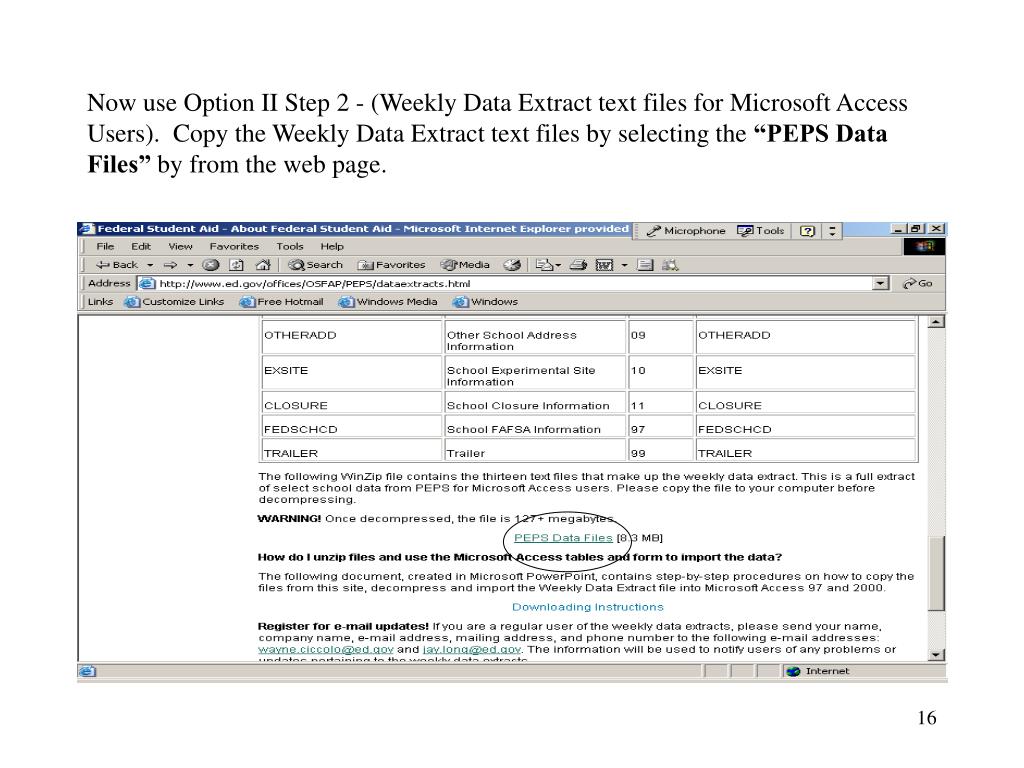Open the Help menu
The height and width of the screenshot is (768, 1024).
[332, 247]
